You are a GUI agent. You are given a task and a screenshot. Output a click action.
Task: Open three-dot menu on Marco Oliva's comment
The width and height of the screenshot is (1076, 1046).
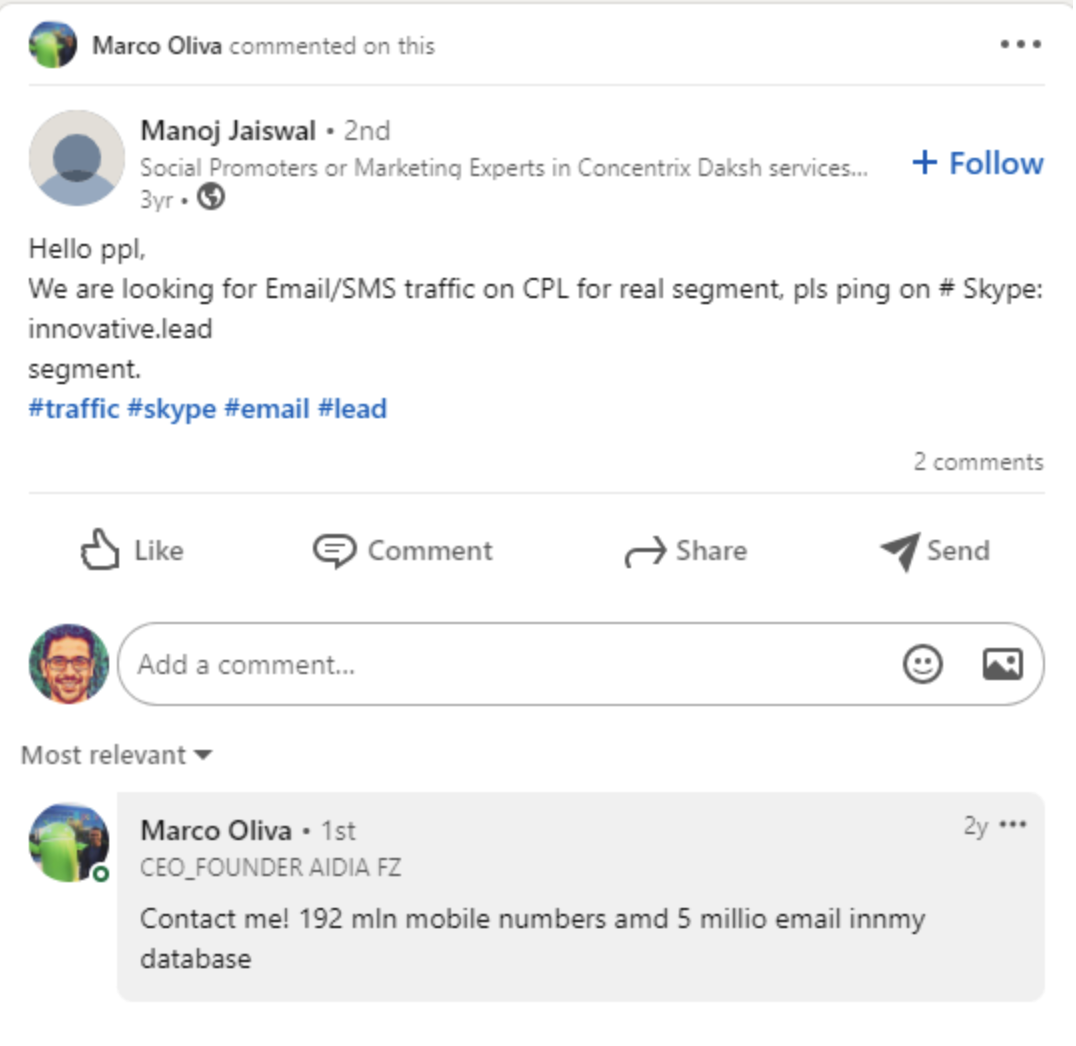point(1013,825)
